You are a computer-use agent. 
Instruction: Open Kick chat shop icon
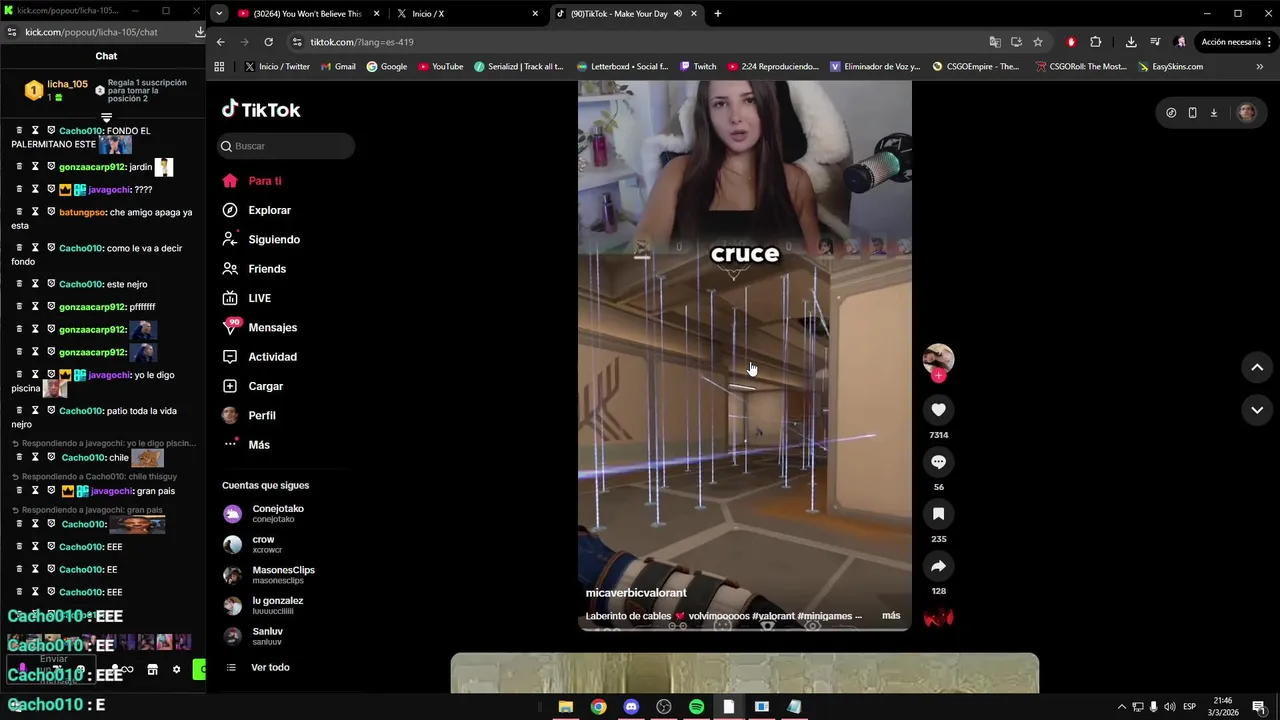[152, 670]
